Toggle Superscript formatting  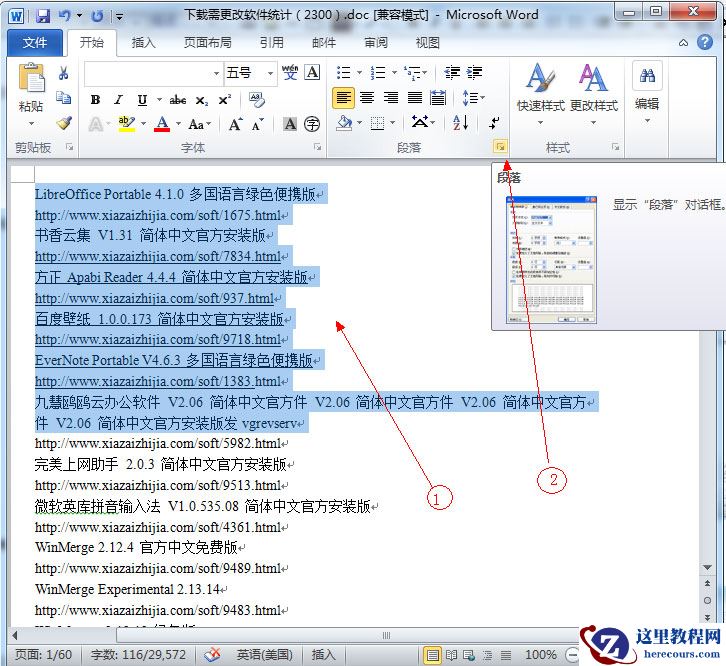pos(225,100)
